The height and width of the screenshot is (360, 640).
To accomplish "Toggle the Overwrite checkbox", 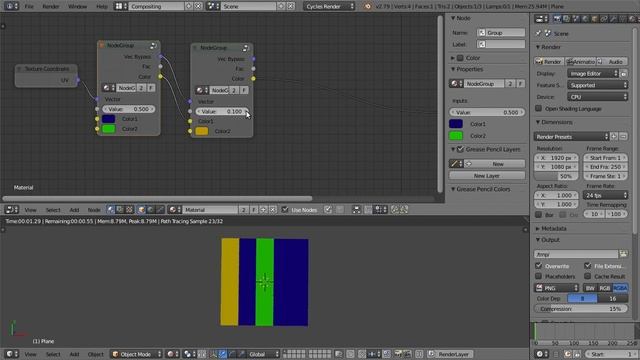I will point(538,266).
